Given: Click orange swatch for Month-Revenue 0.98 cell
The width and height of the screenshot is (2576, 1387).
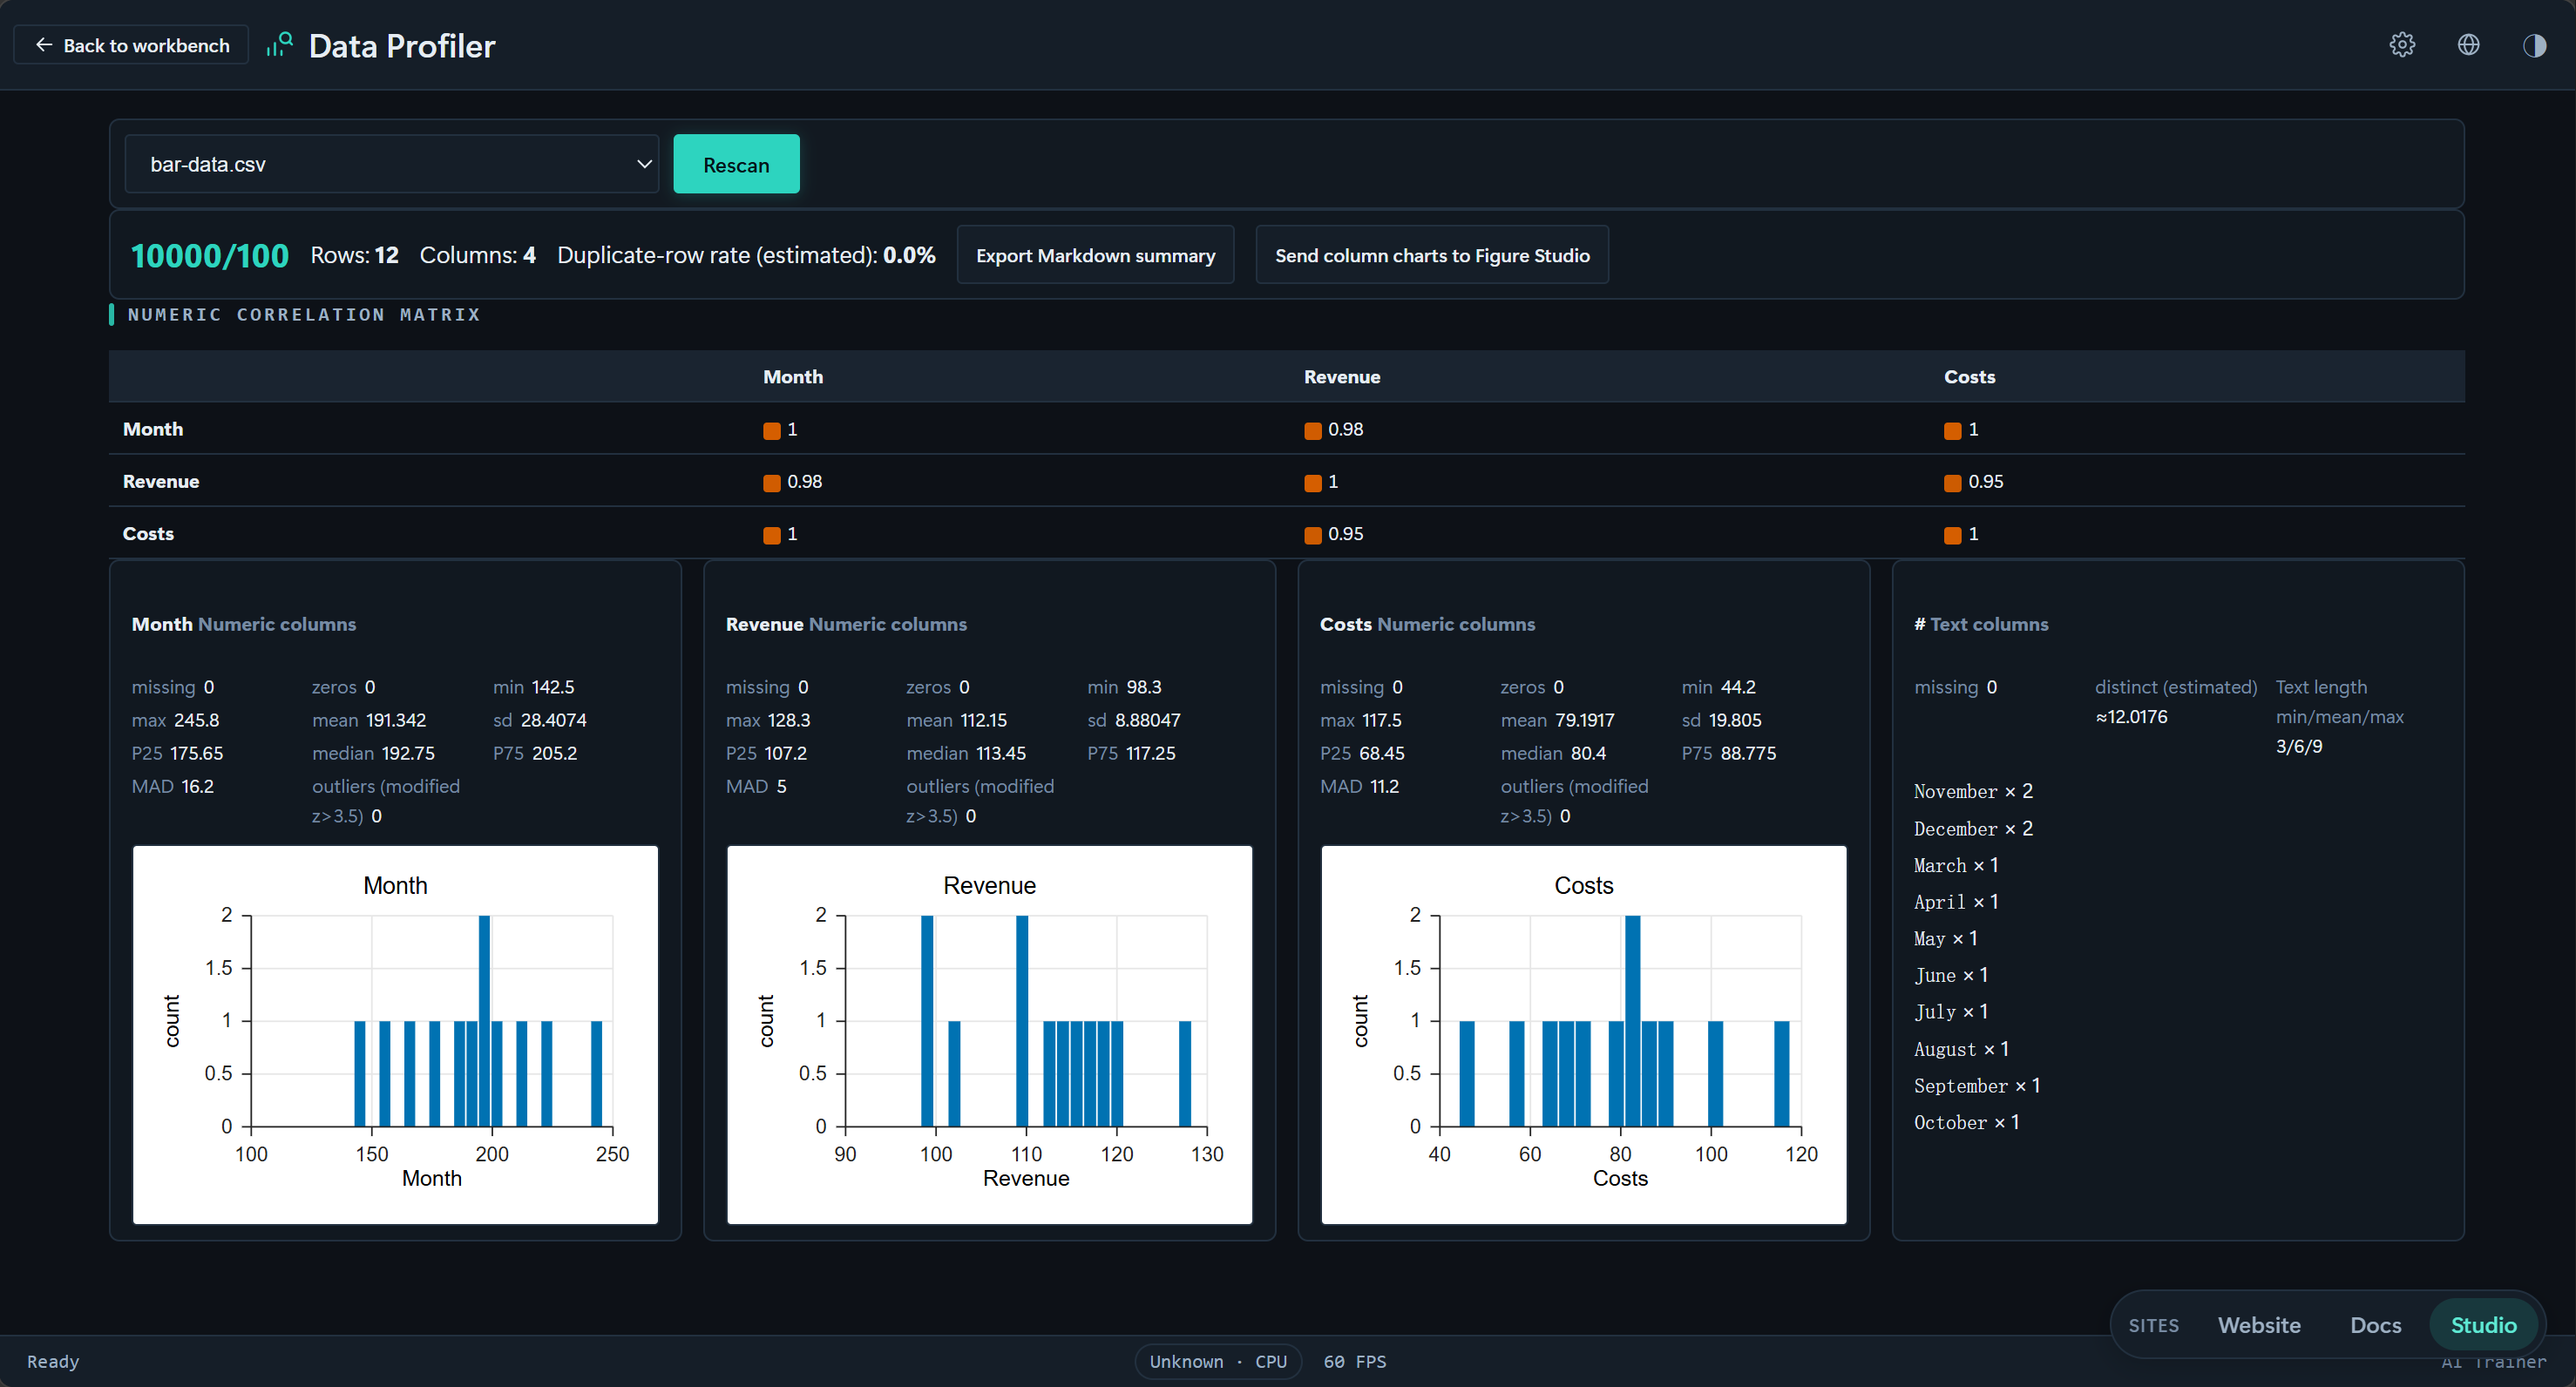Looking at the screenshot, I should 1312,430.
